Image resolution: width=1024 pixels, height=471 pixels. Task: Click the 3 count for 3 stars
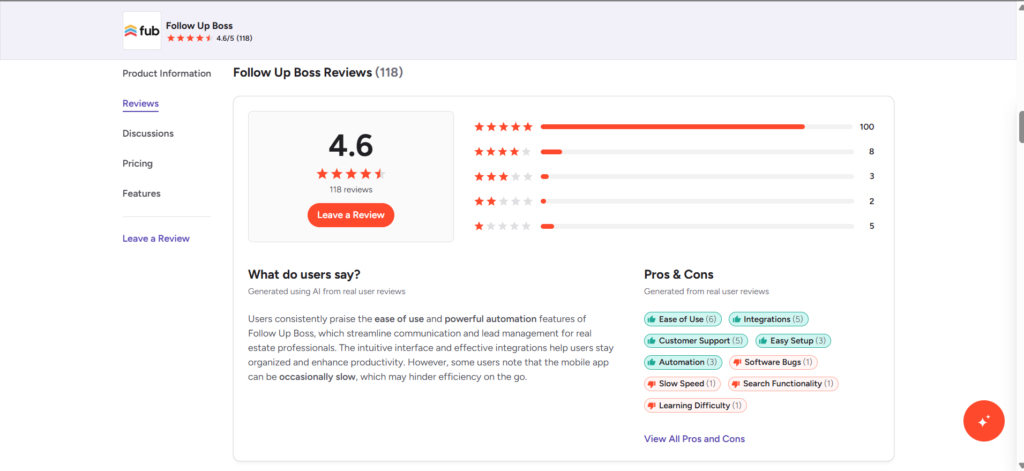click(x=871, y=176)
